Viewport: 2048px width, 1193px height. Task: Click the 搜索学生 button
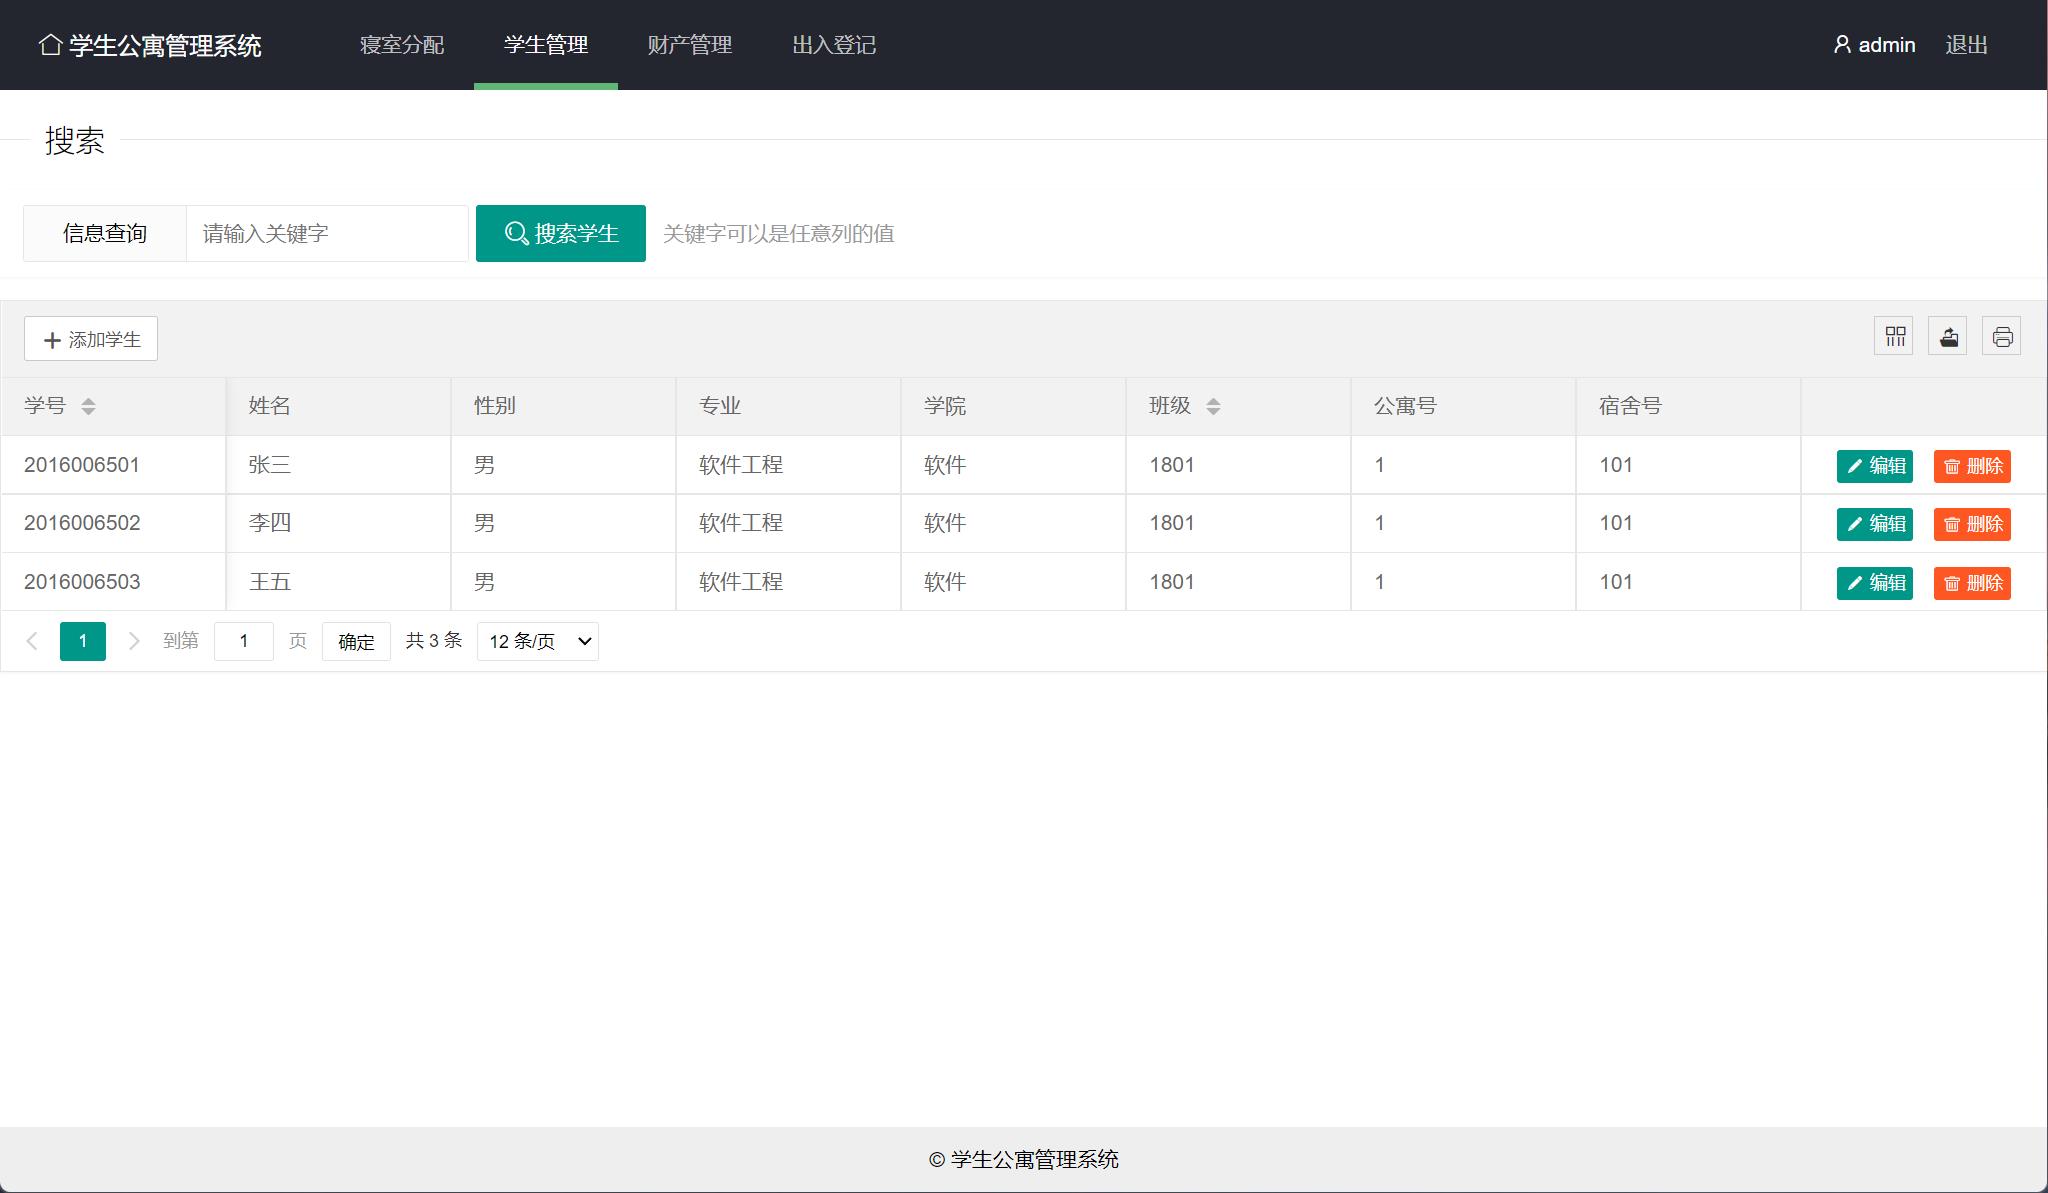[x=561, y=234]
